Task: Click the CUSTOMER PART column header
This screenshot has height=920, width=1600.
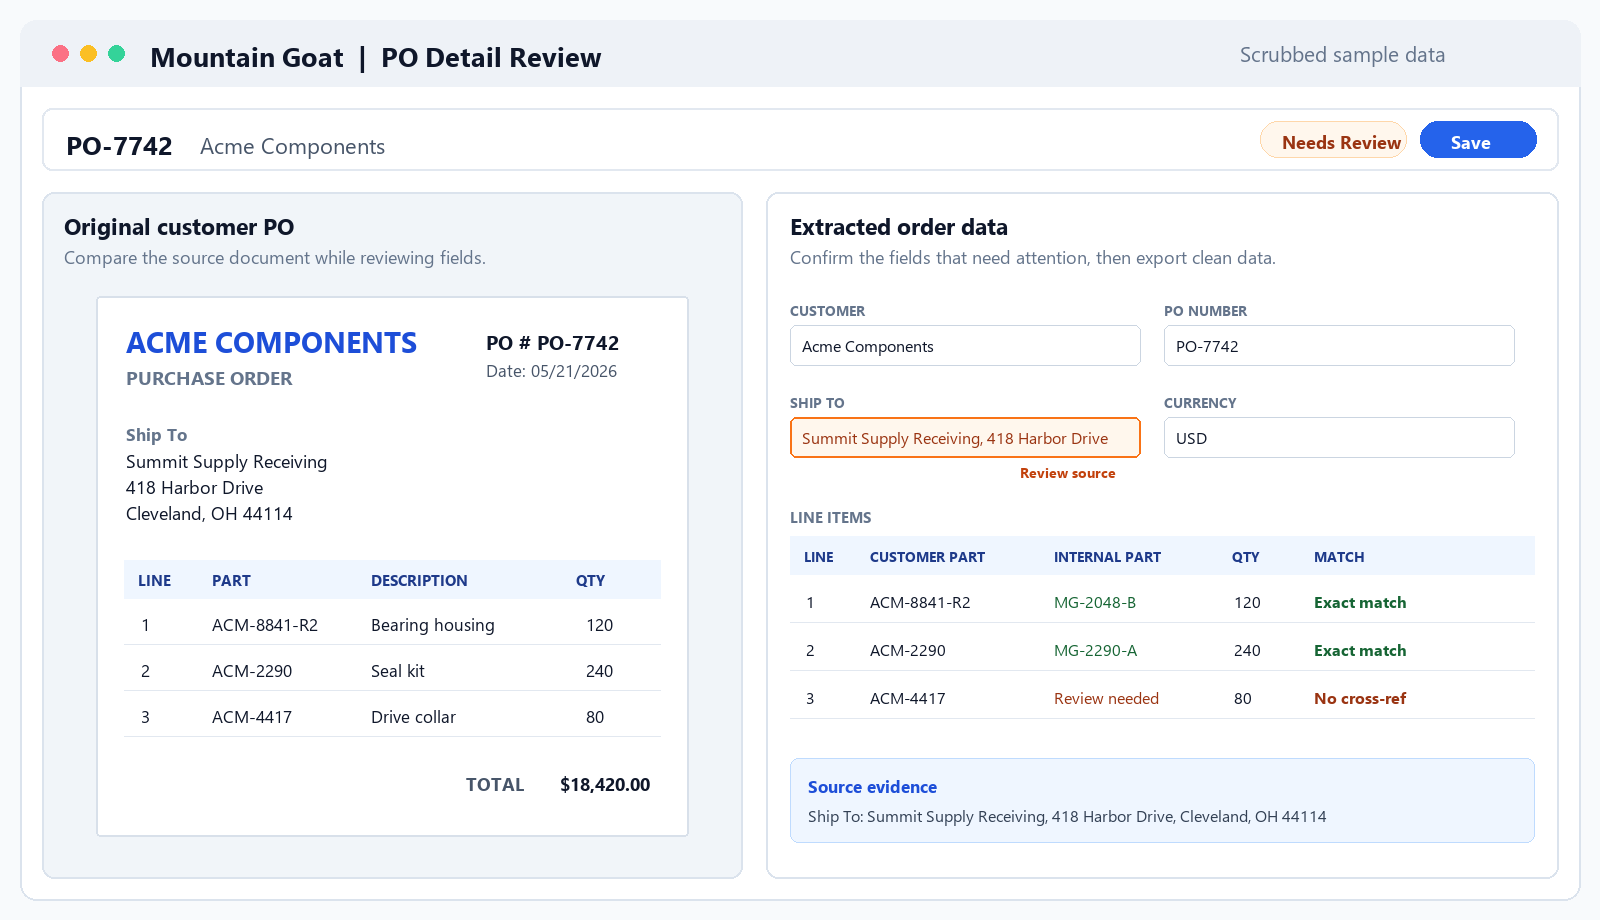Action: tap(927, 557)
